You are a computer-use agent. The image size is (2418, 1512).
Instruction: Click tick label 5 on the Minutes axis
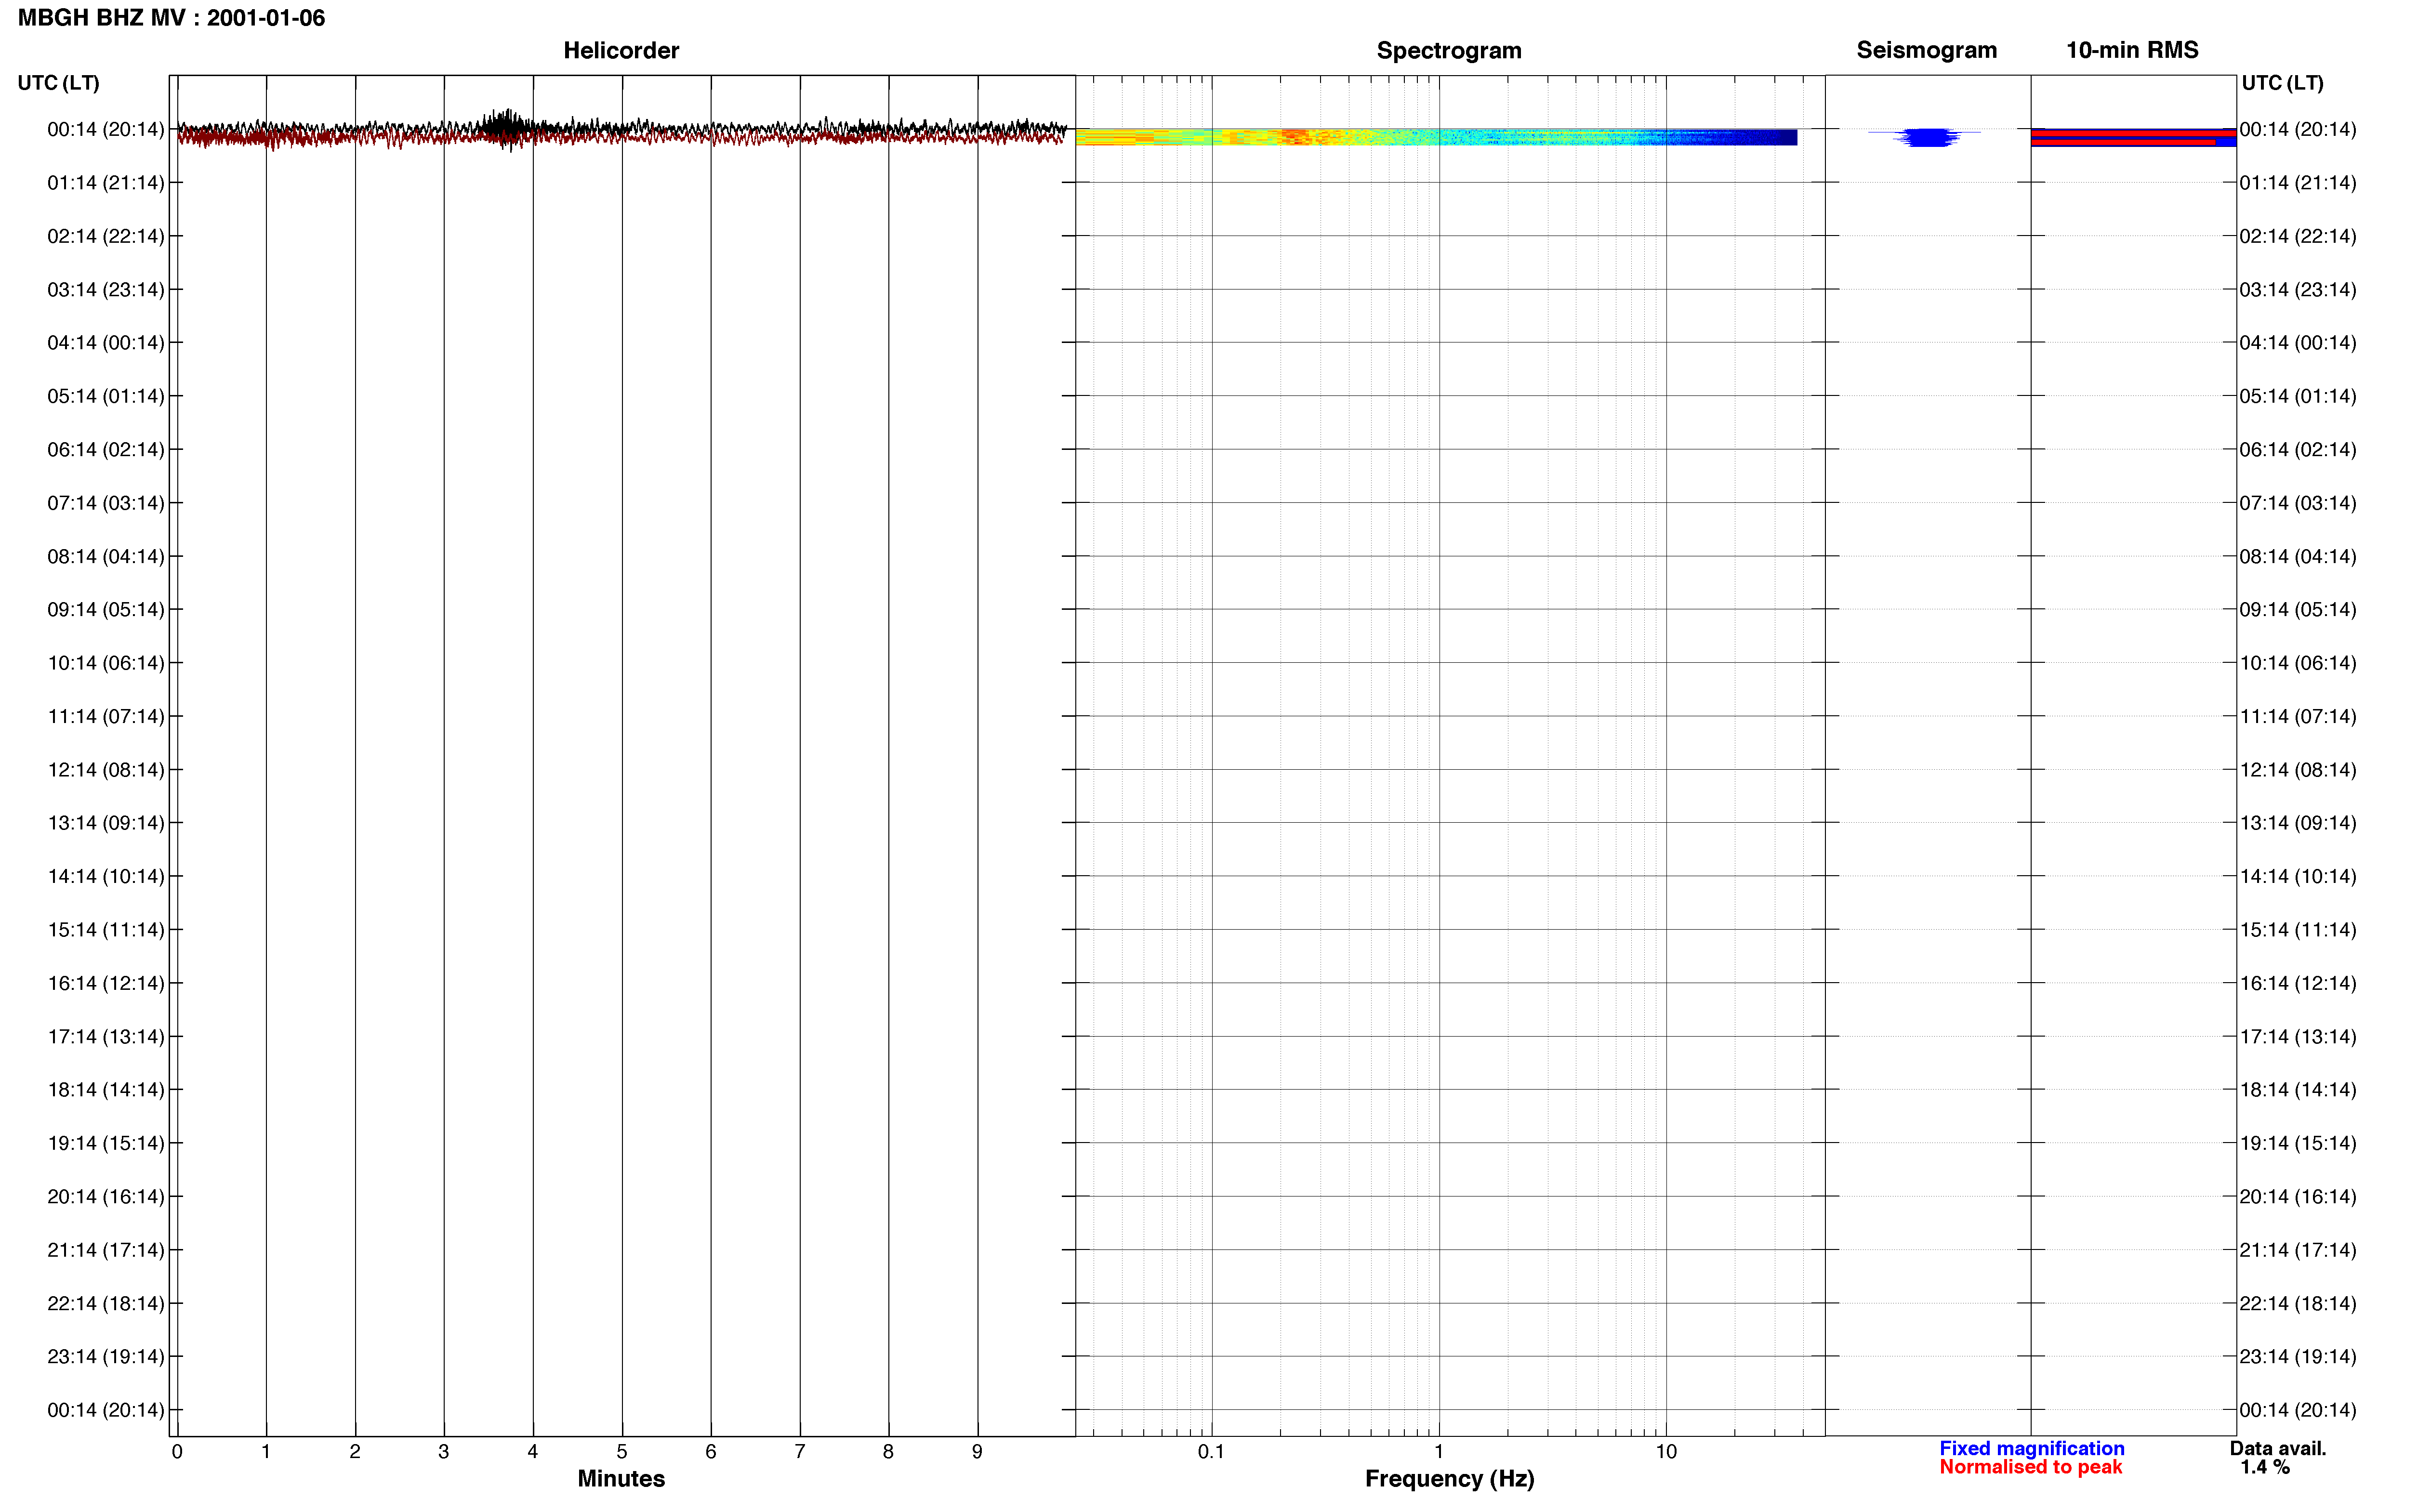tap(622, 1452)
